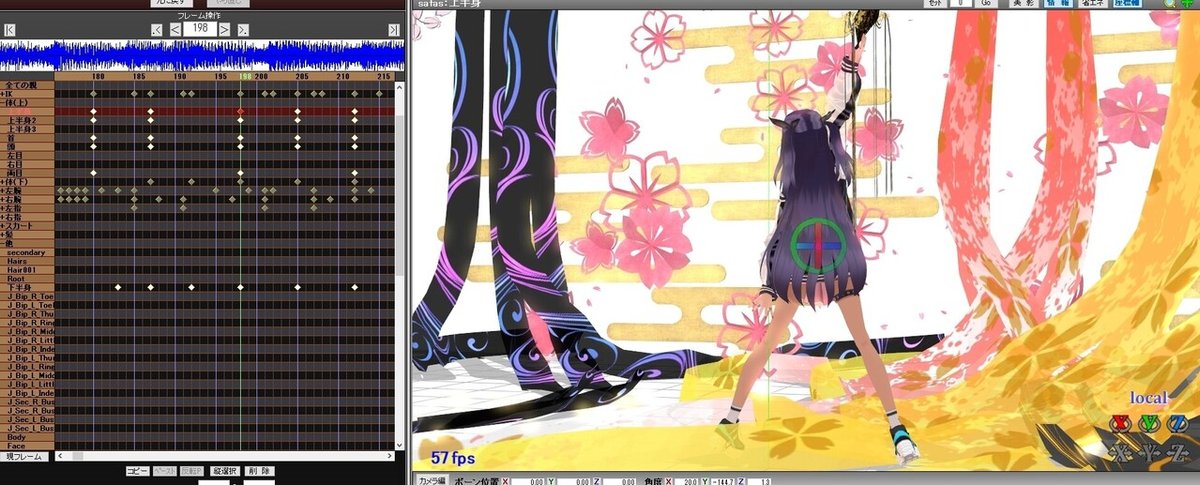Expand the +体(下) lower body group
1200x485 pixels.
tap(27, 182)
